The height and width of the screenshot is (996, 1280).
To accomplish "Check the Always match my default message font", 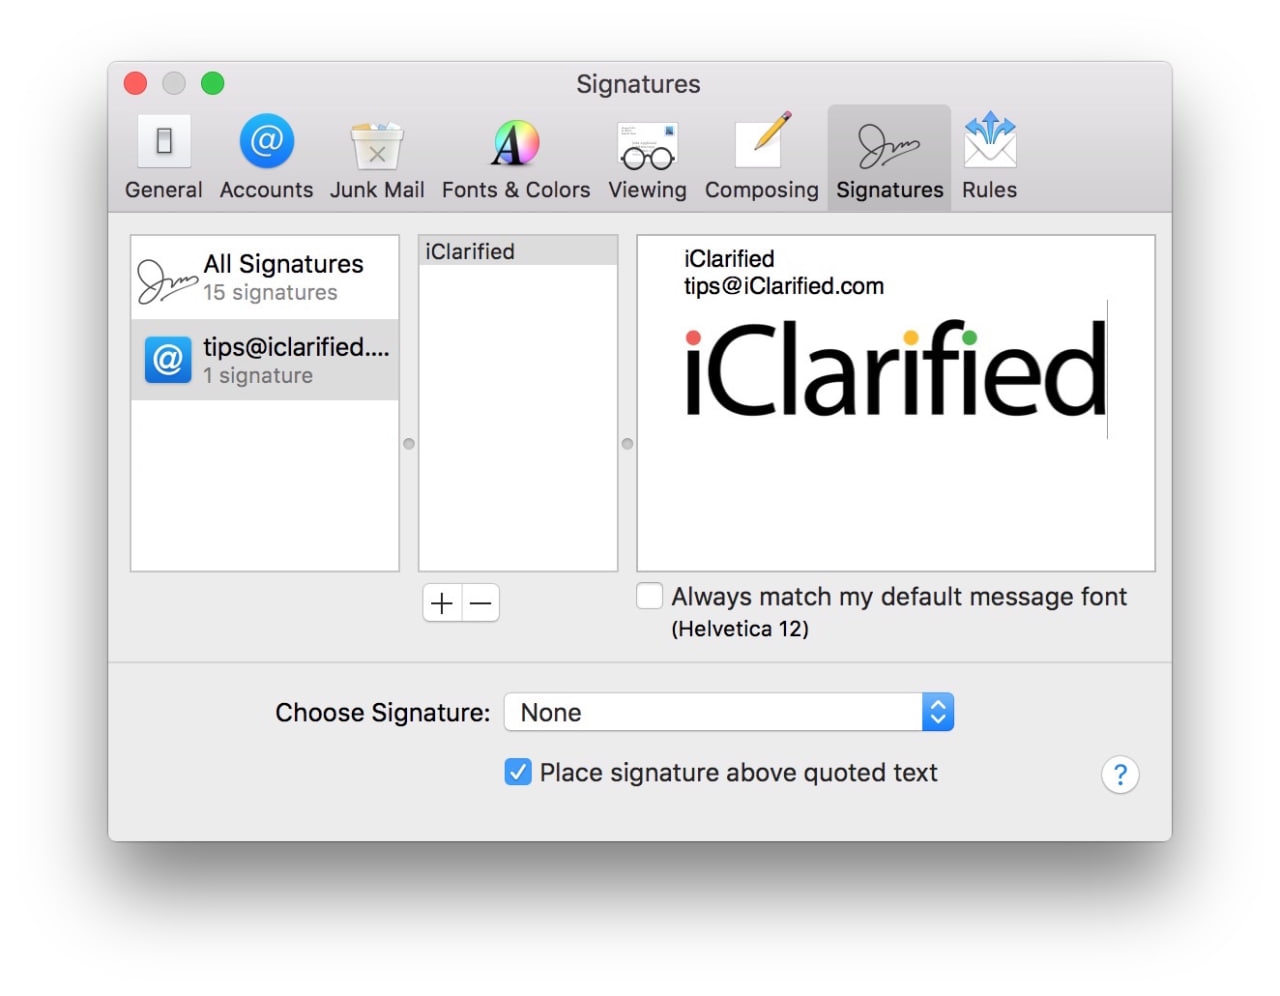I will coord(649,595).
